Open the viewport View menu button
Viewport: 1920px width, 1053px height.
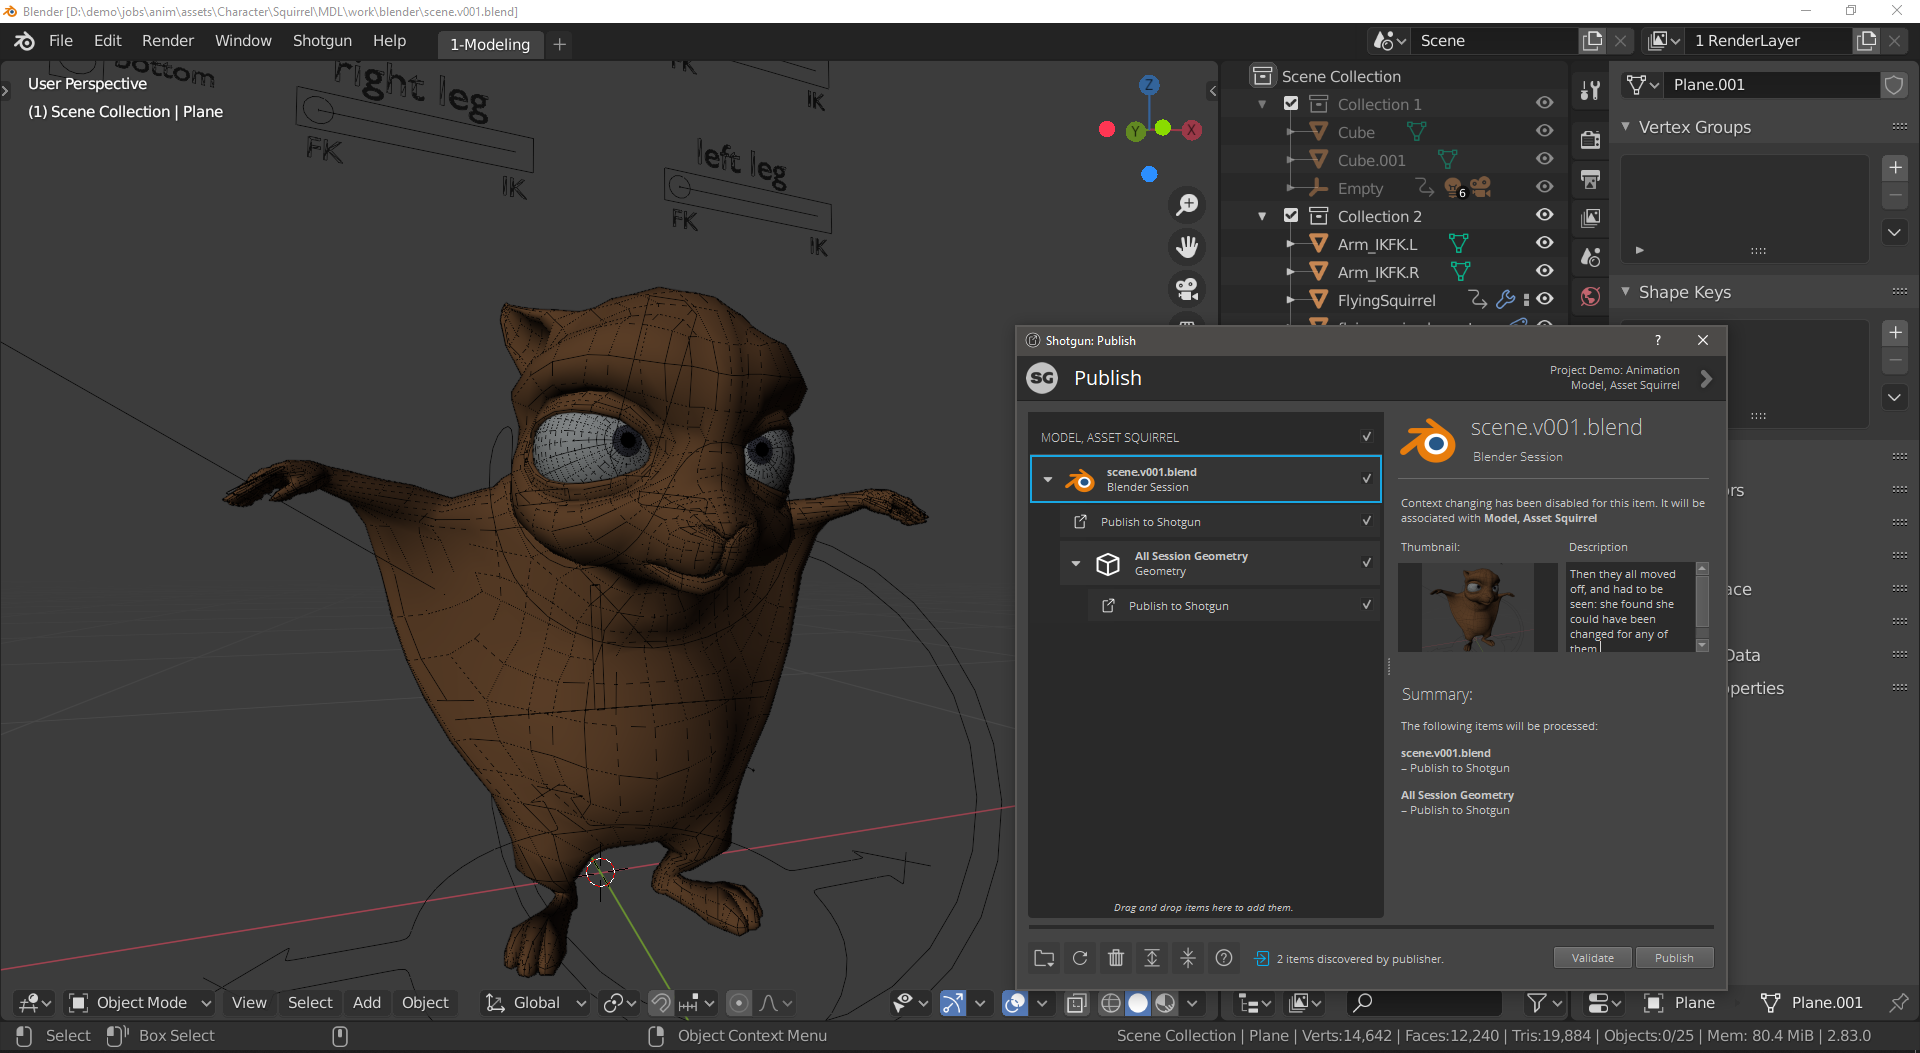tap(249, 1003)
